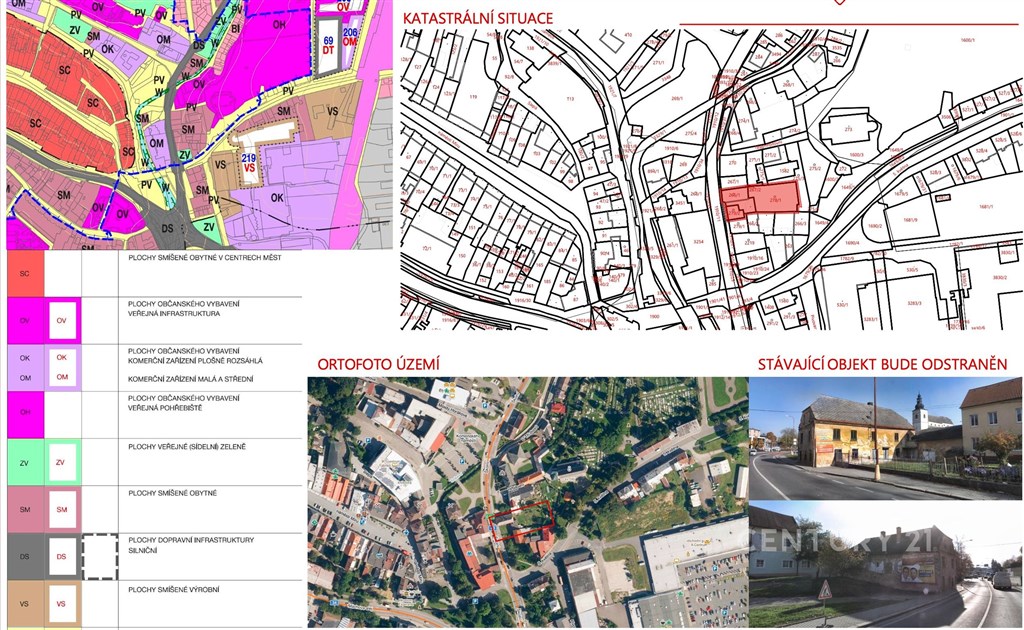Open the lower street view photo
Image resolution: width=1024 pixels, height=630 pixels.
885,565
